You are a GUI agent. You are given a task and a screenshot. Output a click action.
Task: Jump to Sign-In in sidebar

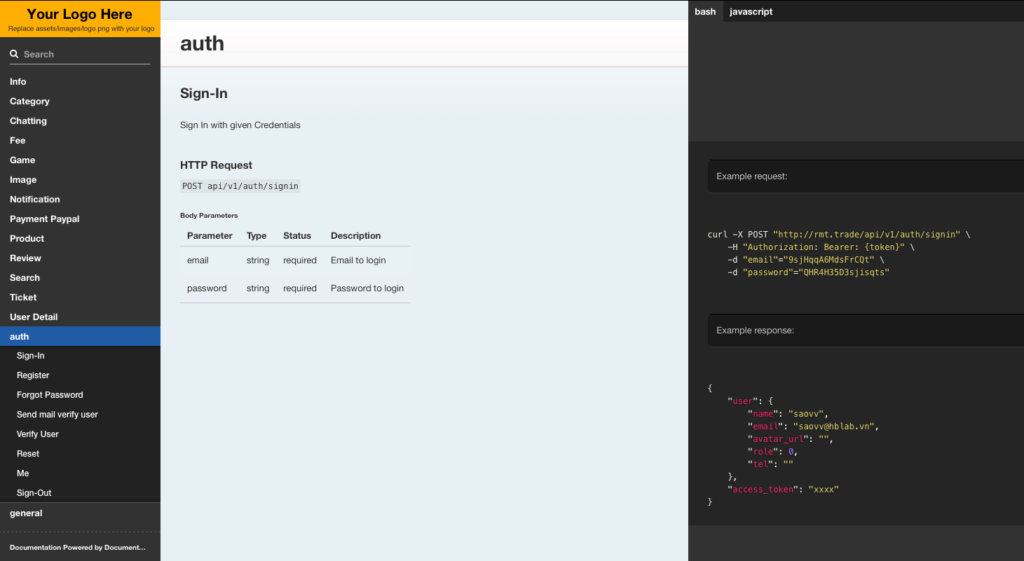coord(80,356)
